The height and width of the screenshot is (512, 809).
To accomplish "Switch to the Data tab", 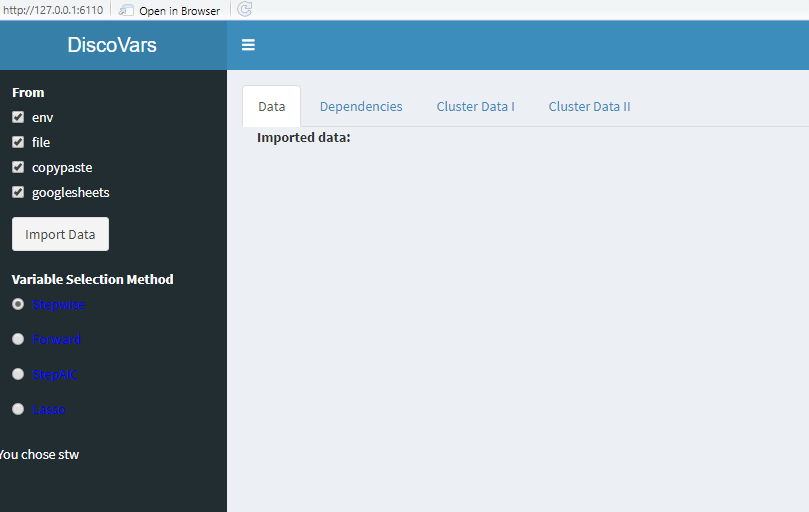I will coord(271,106).
